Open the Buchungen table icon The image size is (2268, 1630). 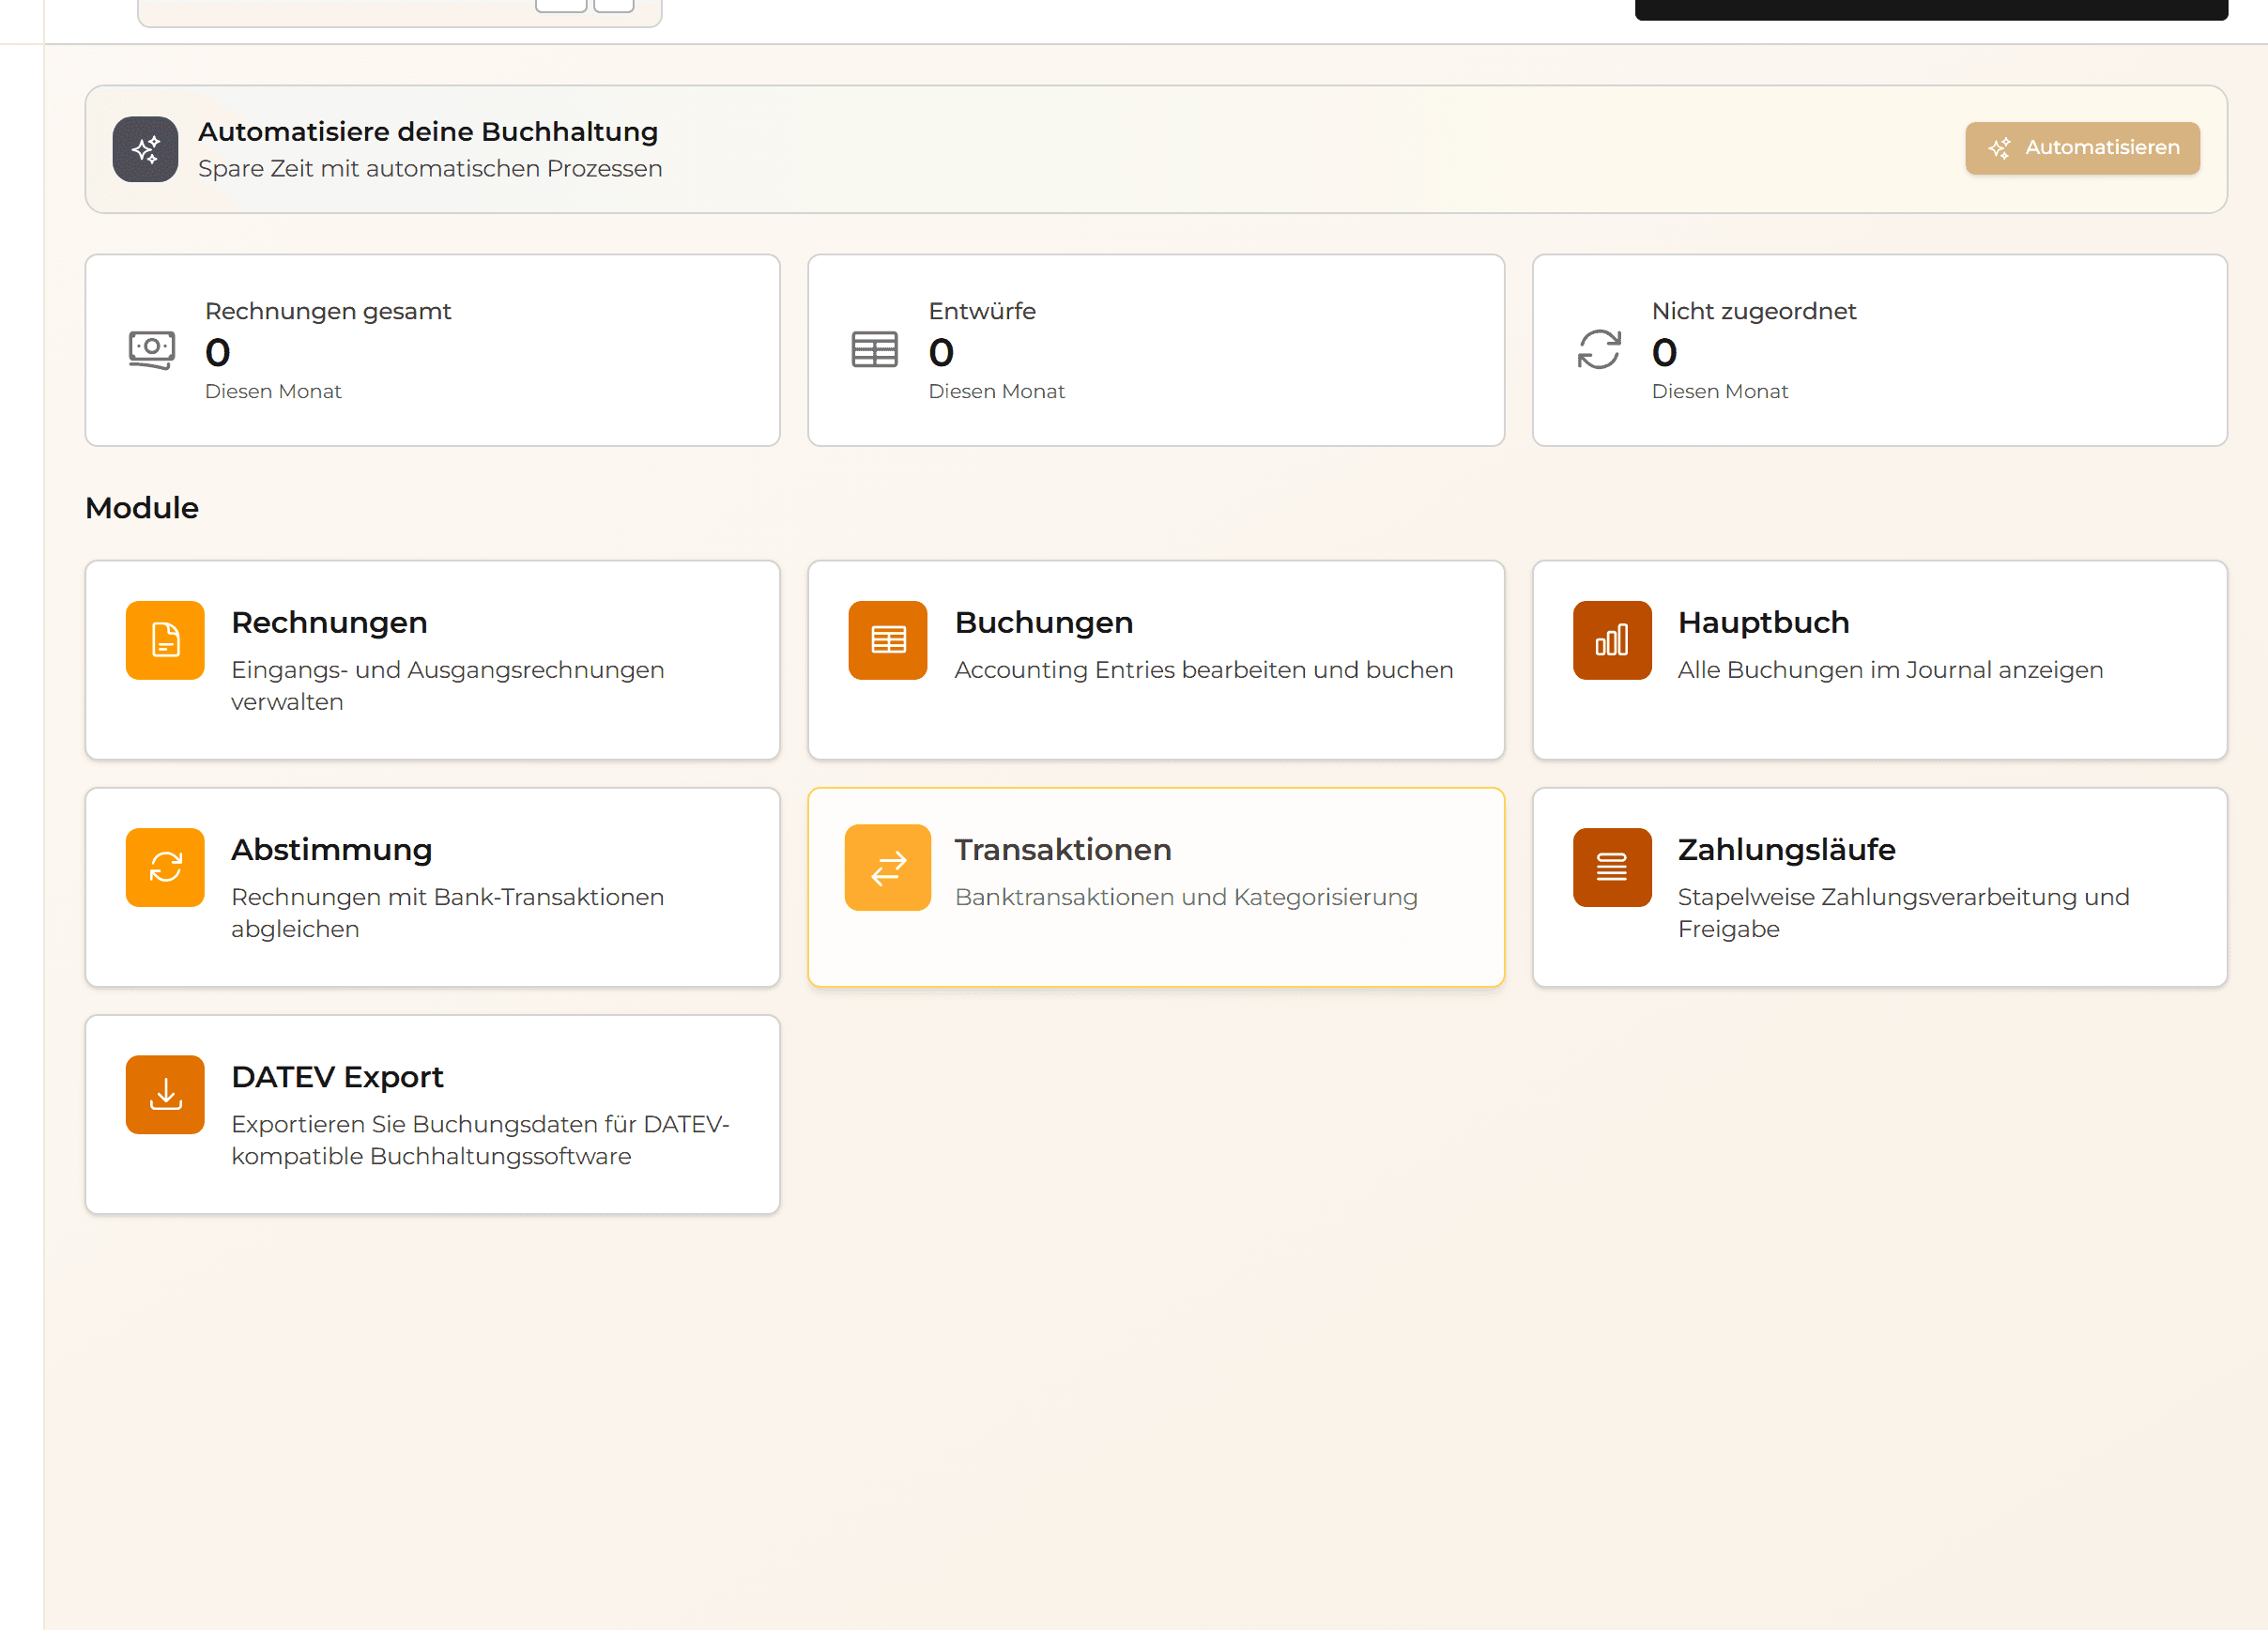tap(887, 640)
